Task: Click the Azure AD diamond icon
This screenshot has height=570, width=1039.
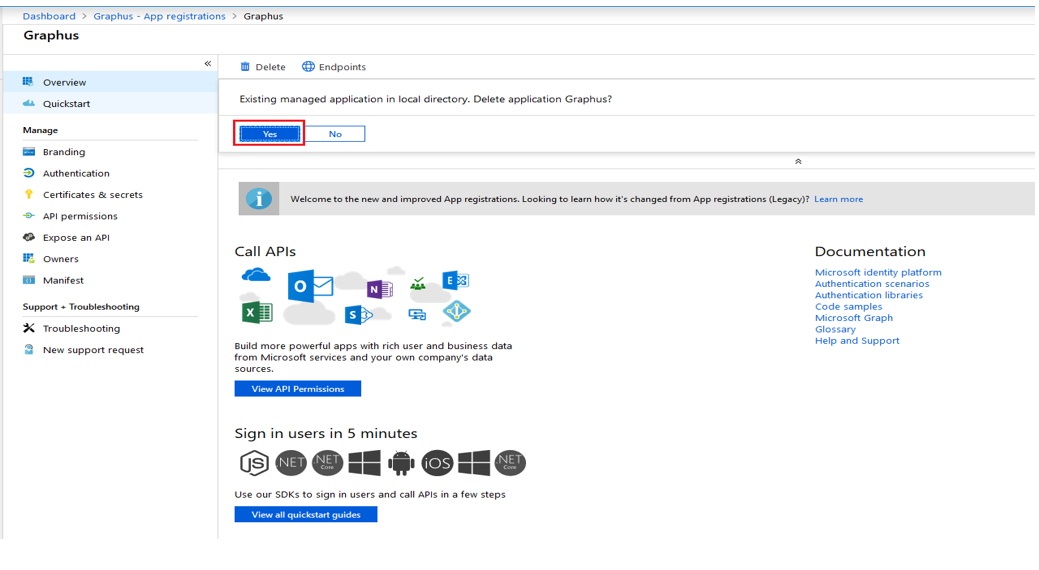Action: click(x=457, y=312)
